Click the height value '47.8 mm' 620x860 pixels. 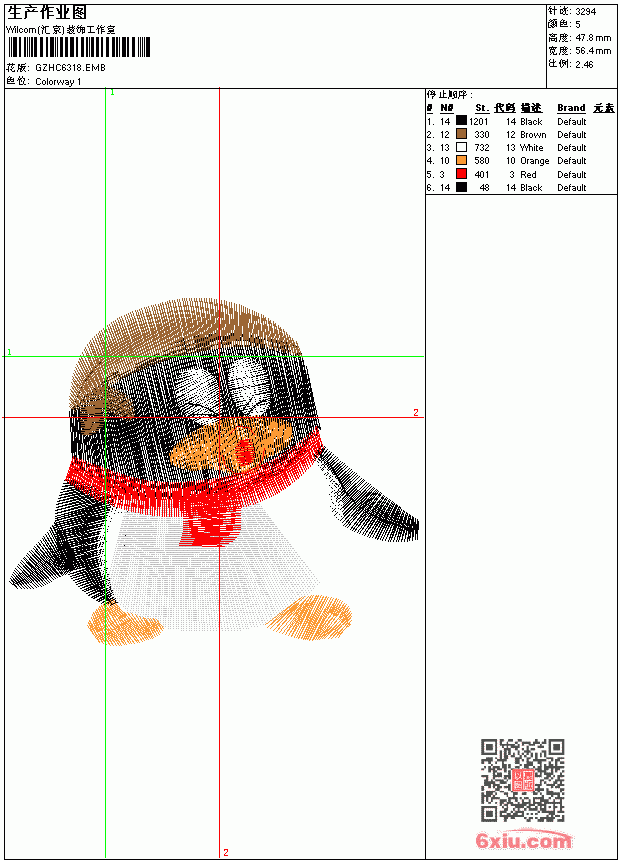(x=593, y=38)
